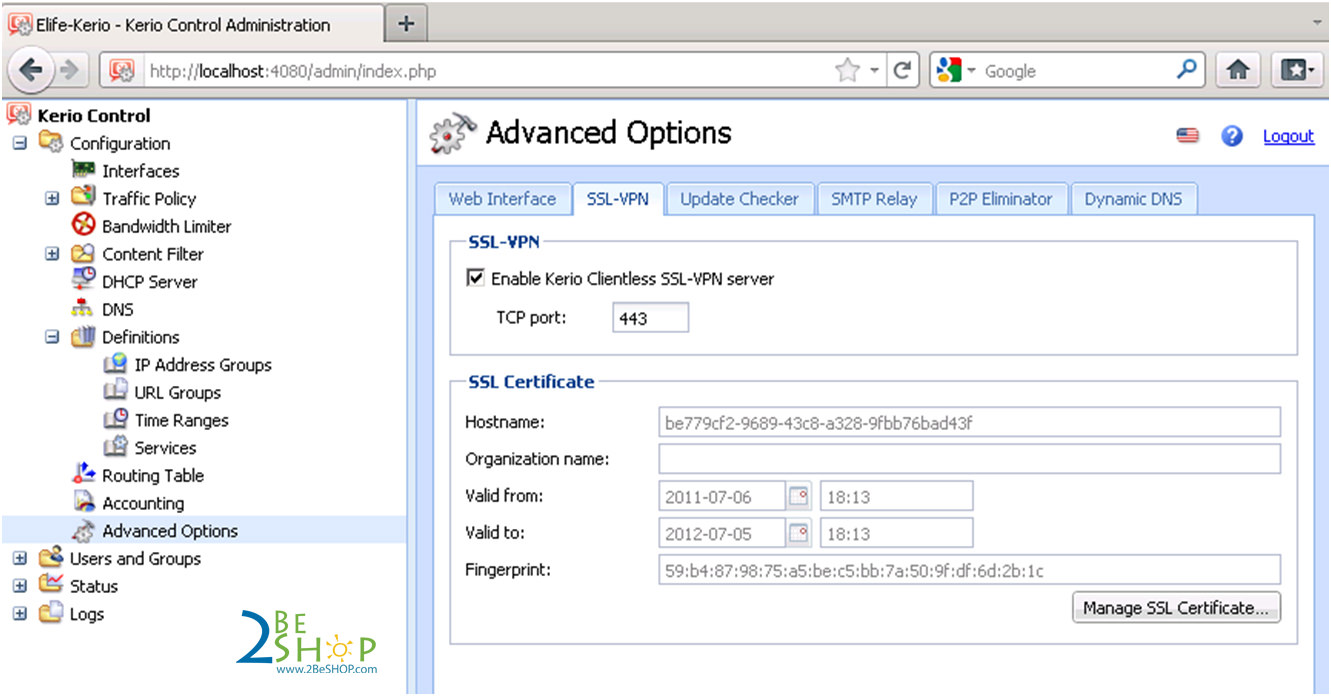Select Kerio Control root tree item
The width and height of the screenshot is (1331, 696).
pyautogui.click(x=94, y=115)
